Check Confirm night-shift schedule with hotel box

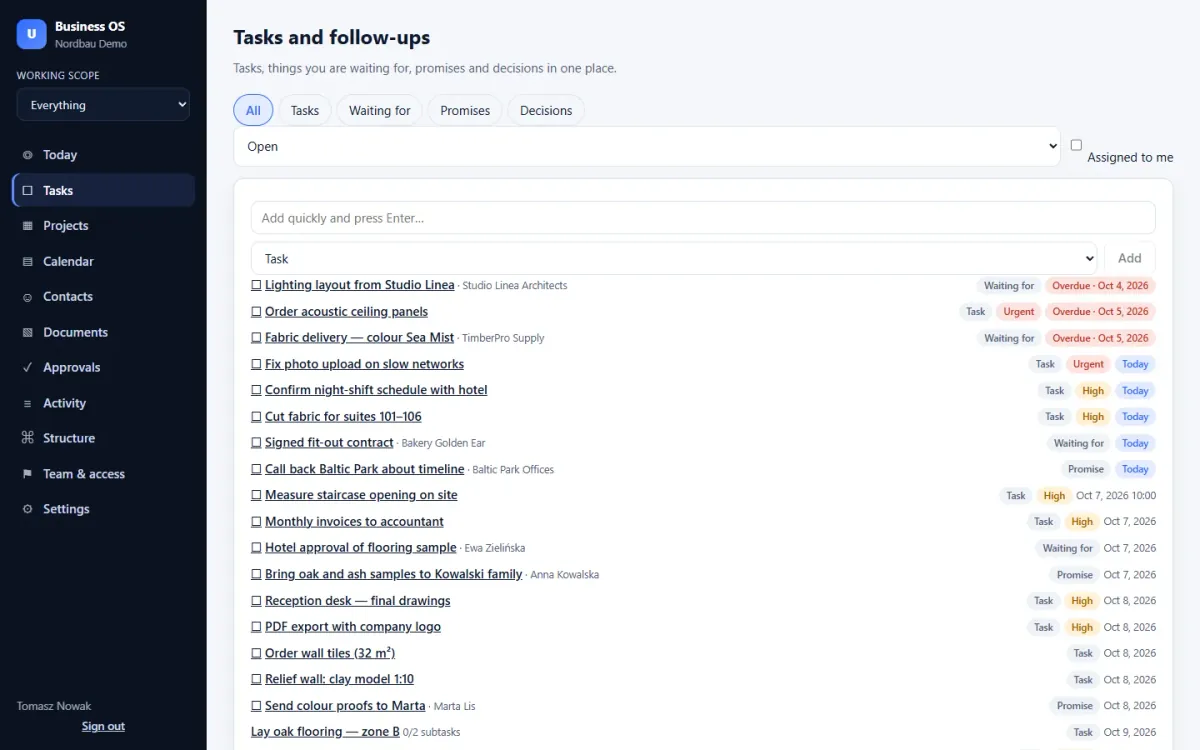pos(256,390)
